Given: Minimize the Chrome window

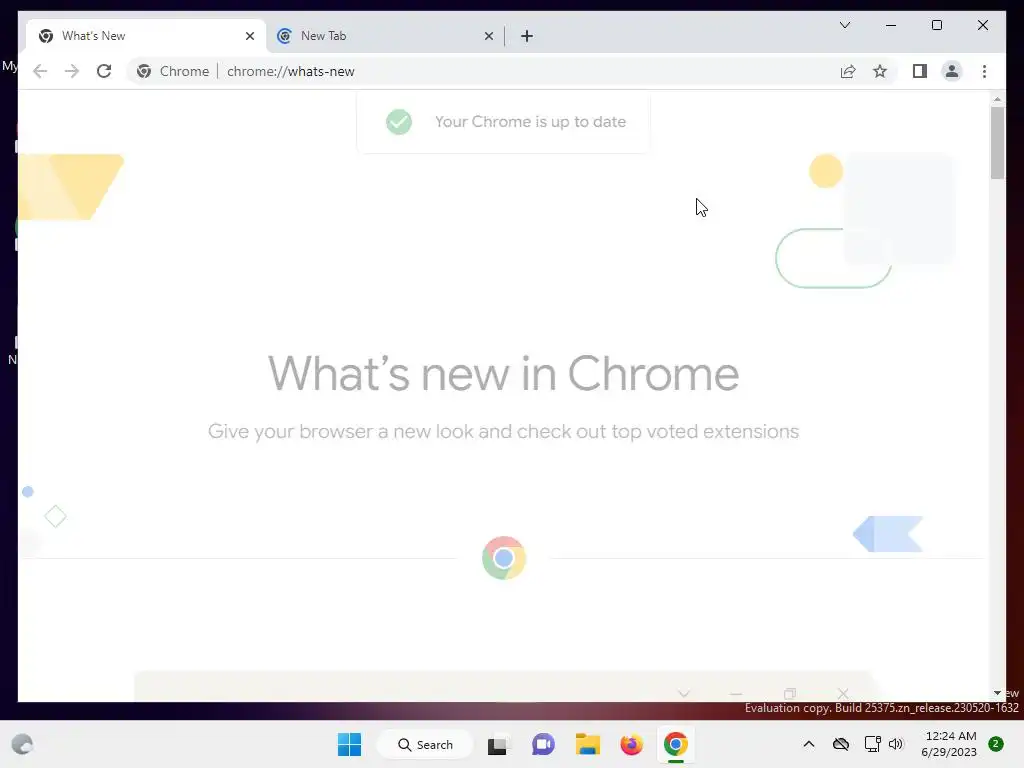Looking at the screenshot, I should coord(891,25).
